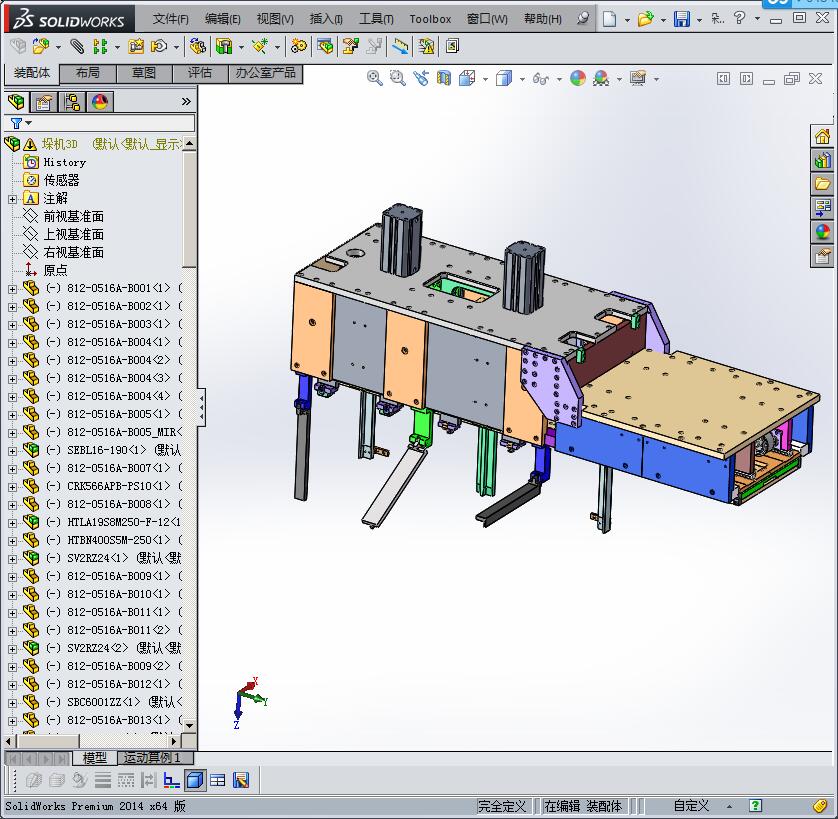
Task: Expand the SBC6001ZZ<1> tree node
Action: (x=12, y=703)
